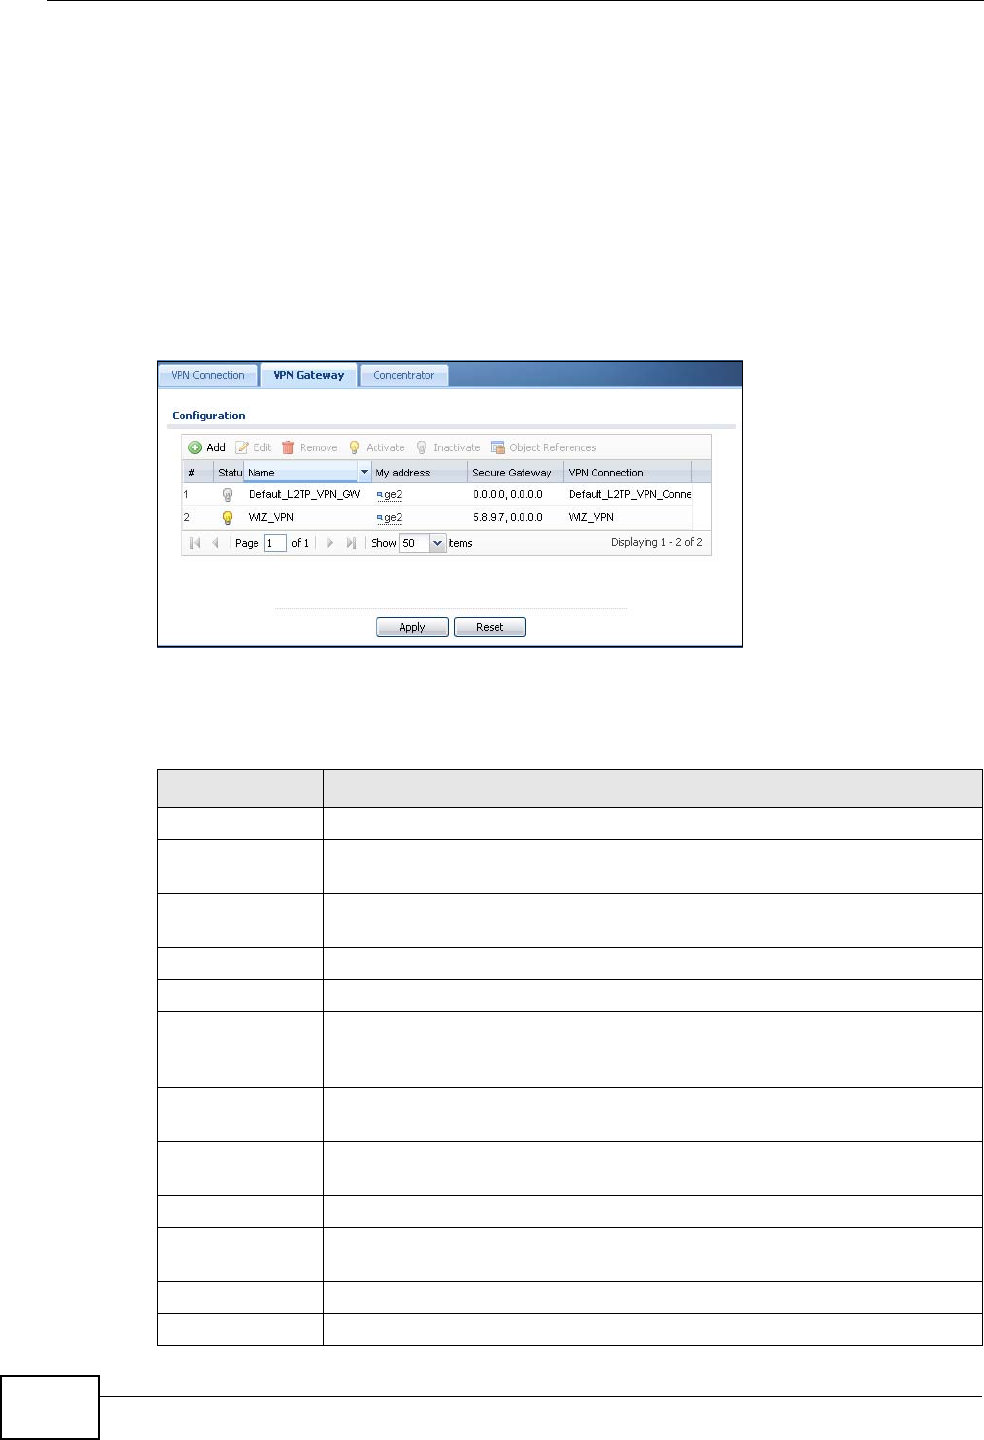984x1440 pixels.
Task: Click the 0.0.0.0, 0.0.0.0 secure gateway cell
Action: click(508, 494)
